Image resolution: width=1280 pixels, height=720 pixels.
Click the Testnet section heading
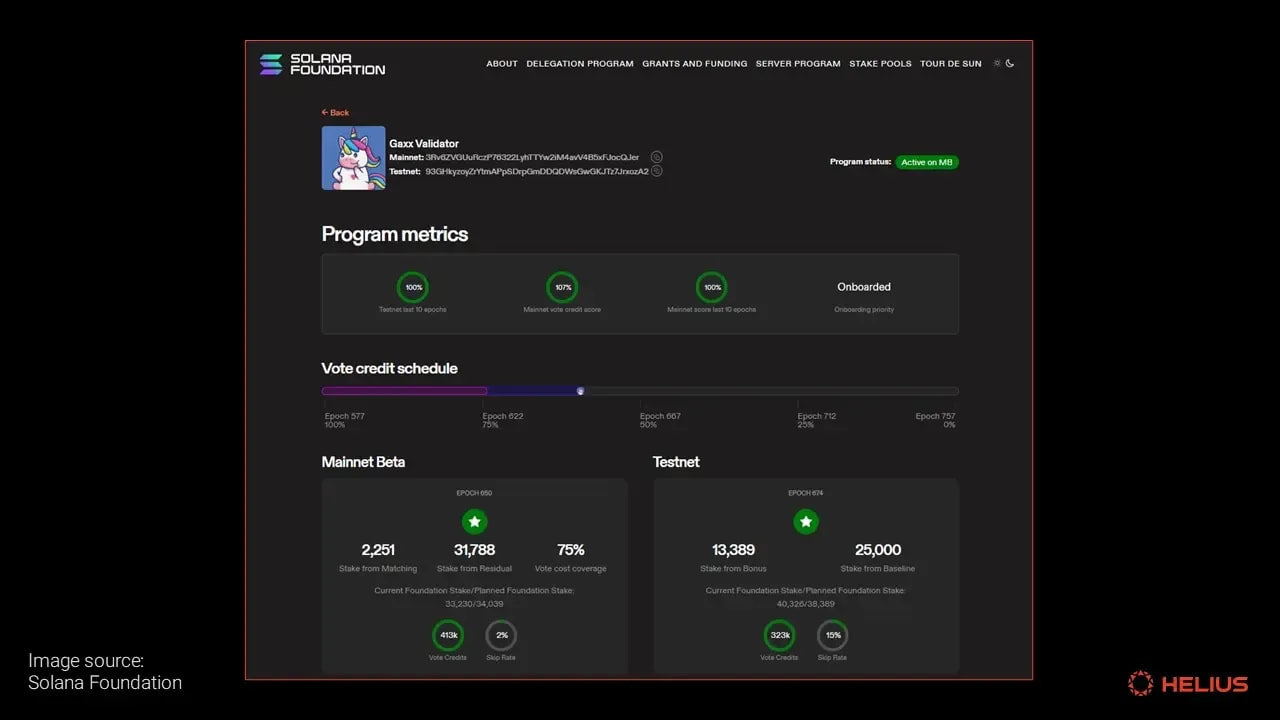click(x=676, y=462)
